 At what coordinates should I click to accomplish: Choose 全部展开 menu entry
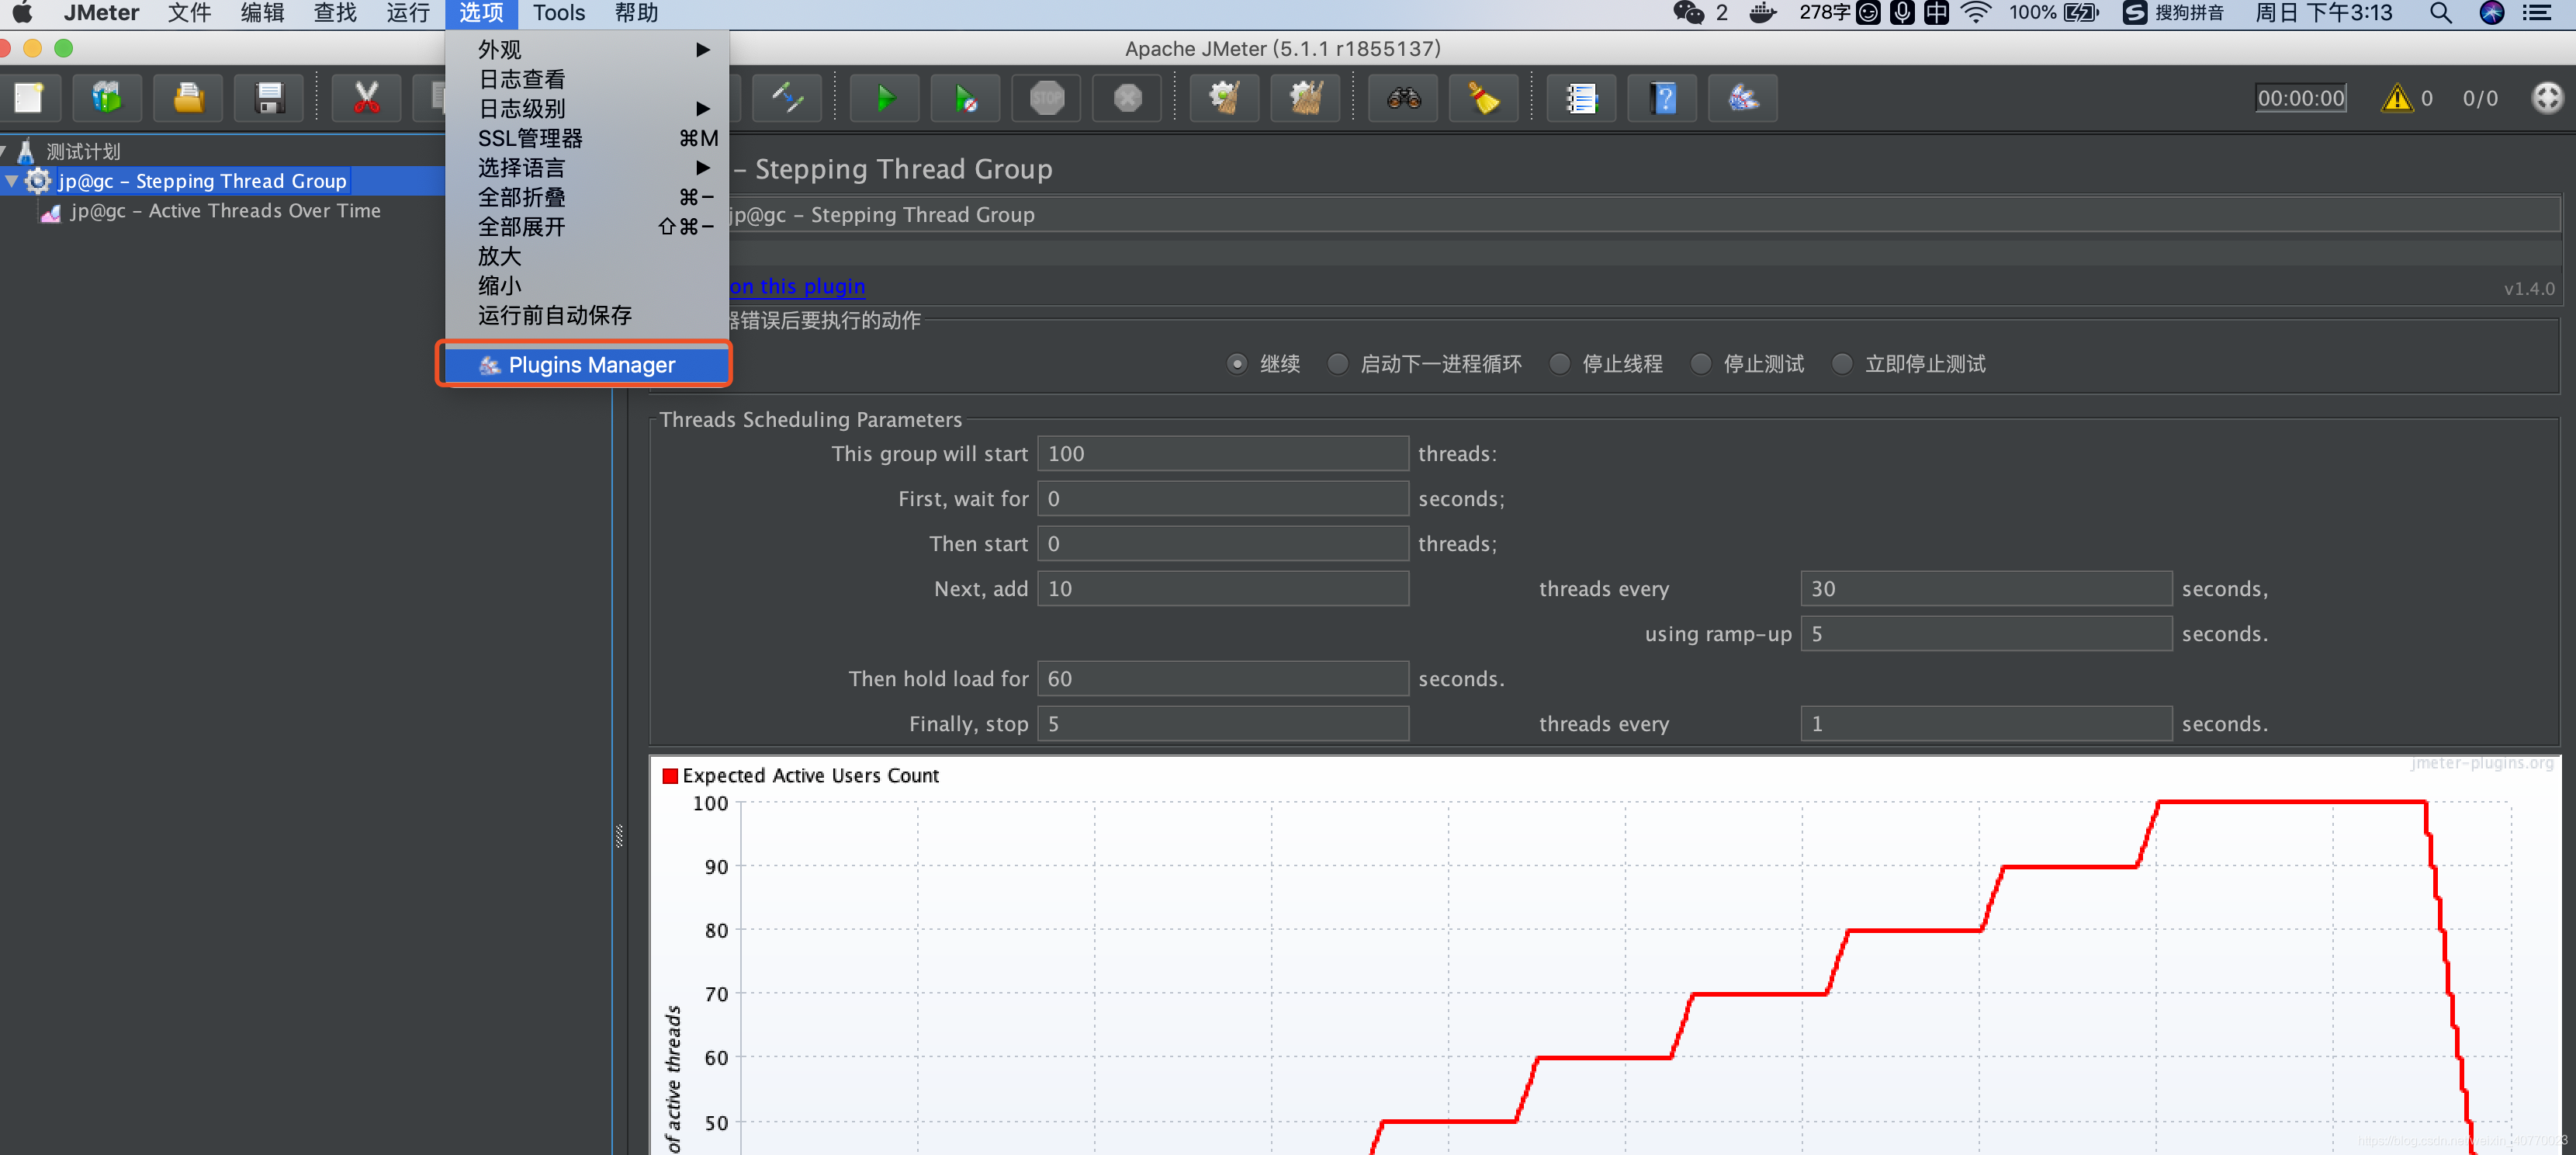pyautogui.click(x=587, y=226)
